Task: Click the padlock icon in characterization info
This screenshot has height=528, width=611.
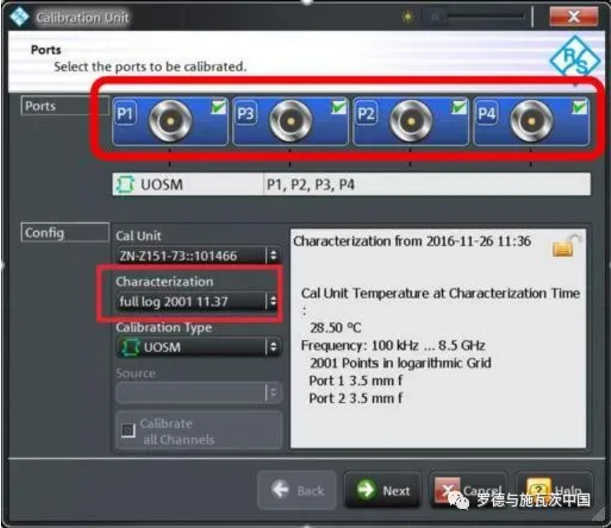Action: (565, 246)
